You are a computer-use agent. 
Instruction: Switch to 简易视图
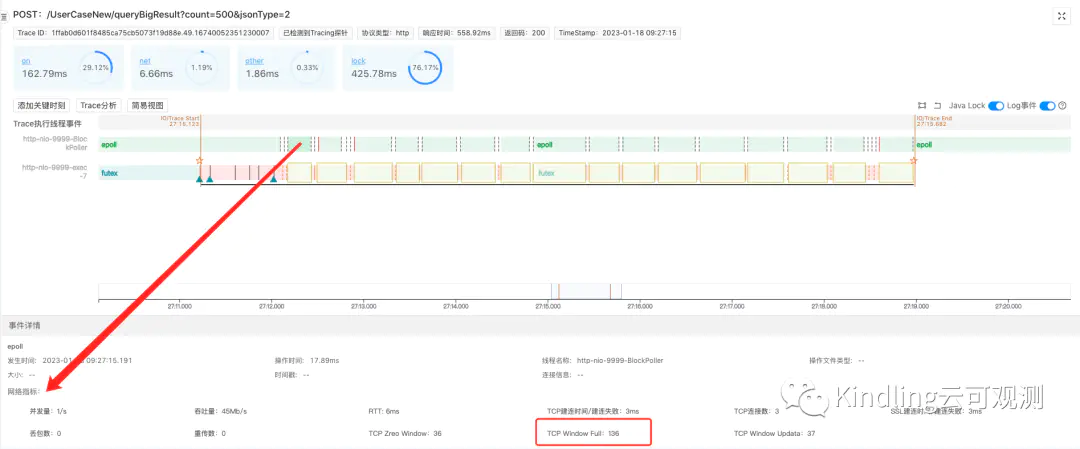tap(147, 105)
